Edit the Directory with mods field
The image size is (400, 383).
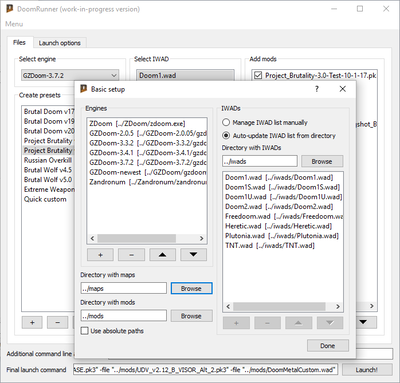pos(123,316)
